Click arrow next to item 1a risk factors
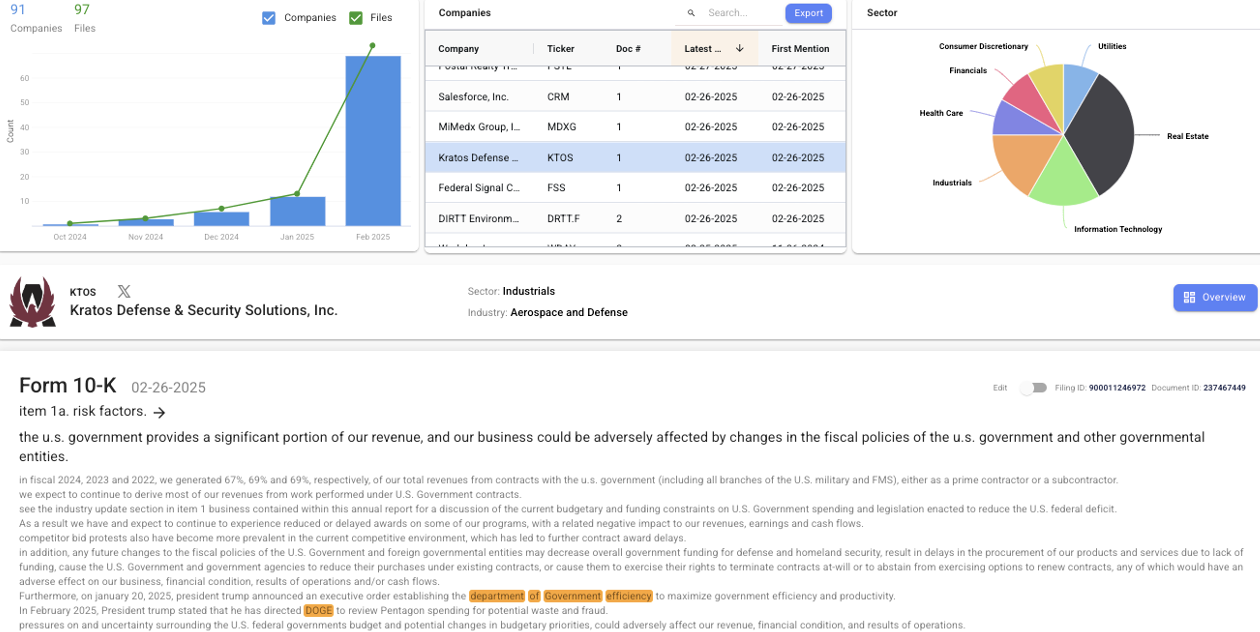 click(159, 412)
